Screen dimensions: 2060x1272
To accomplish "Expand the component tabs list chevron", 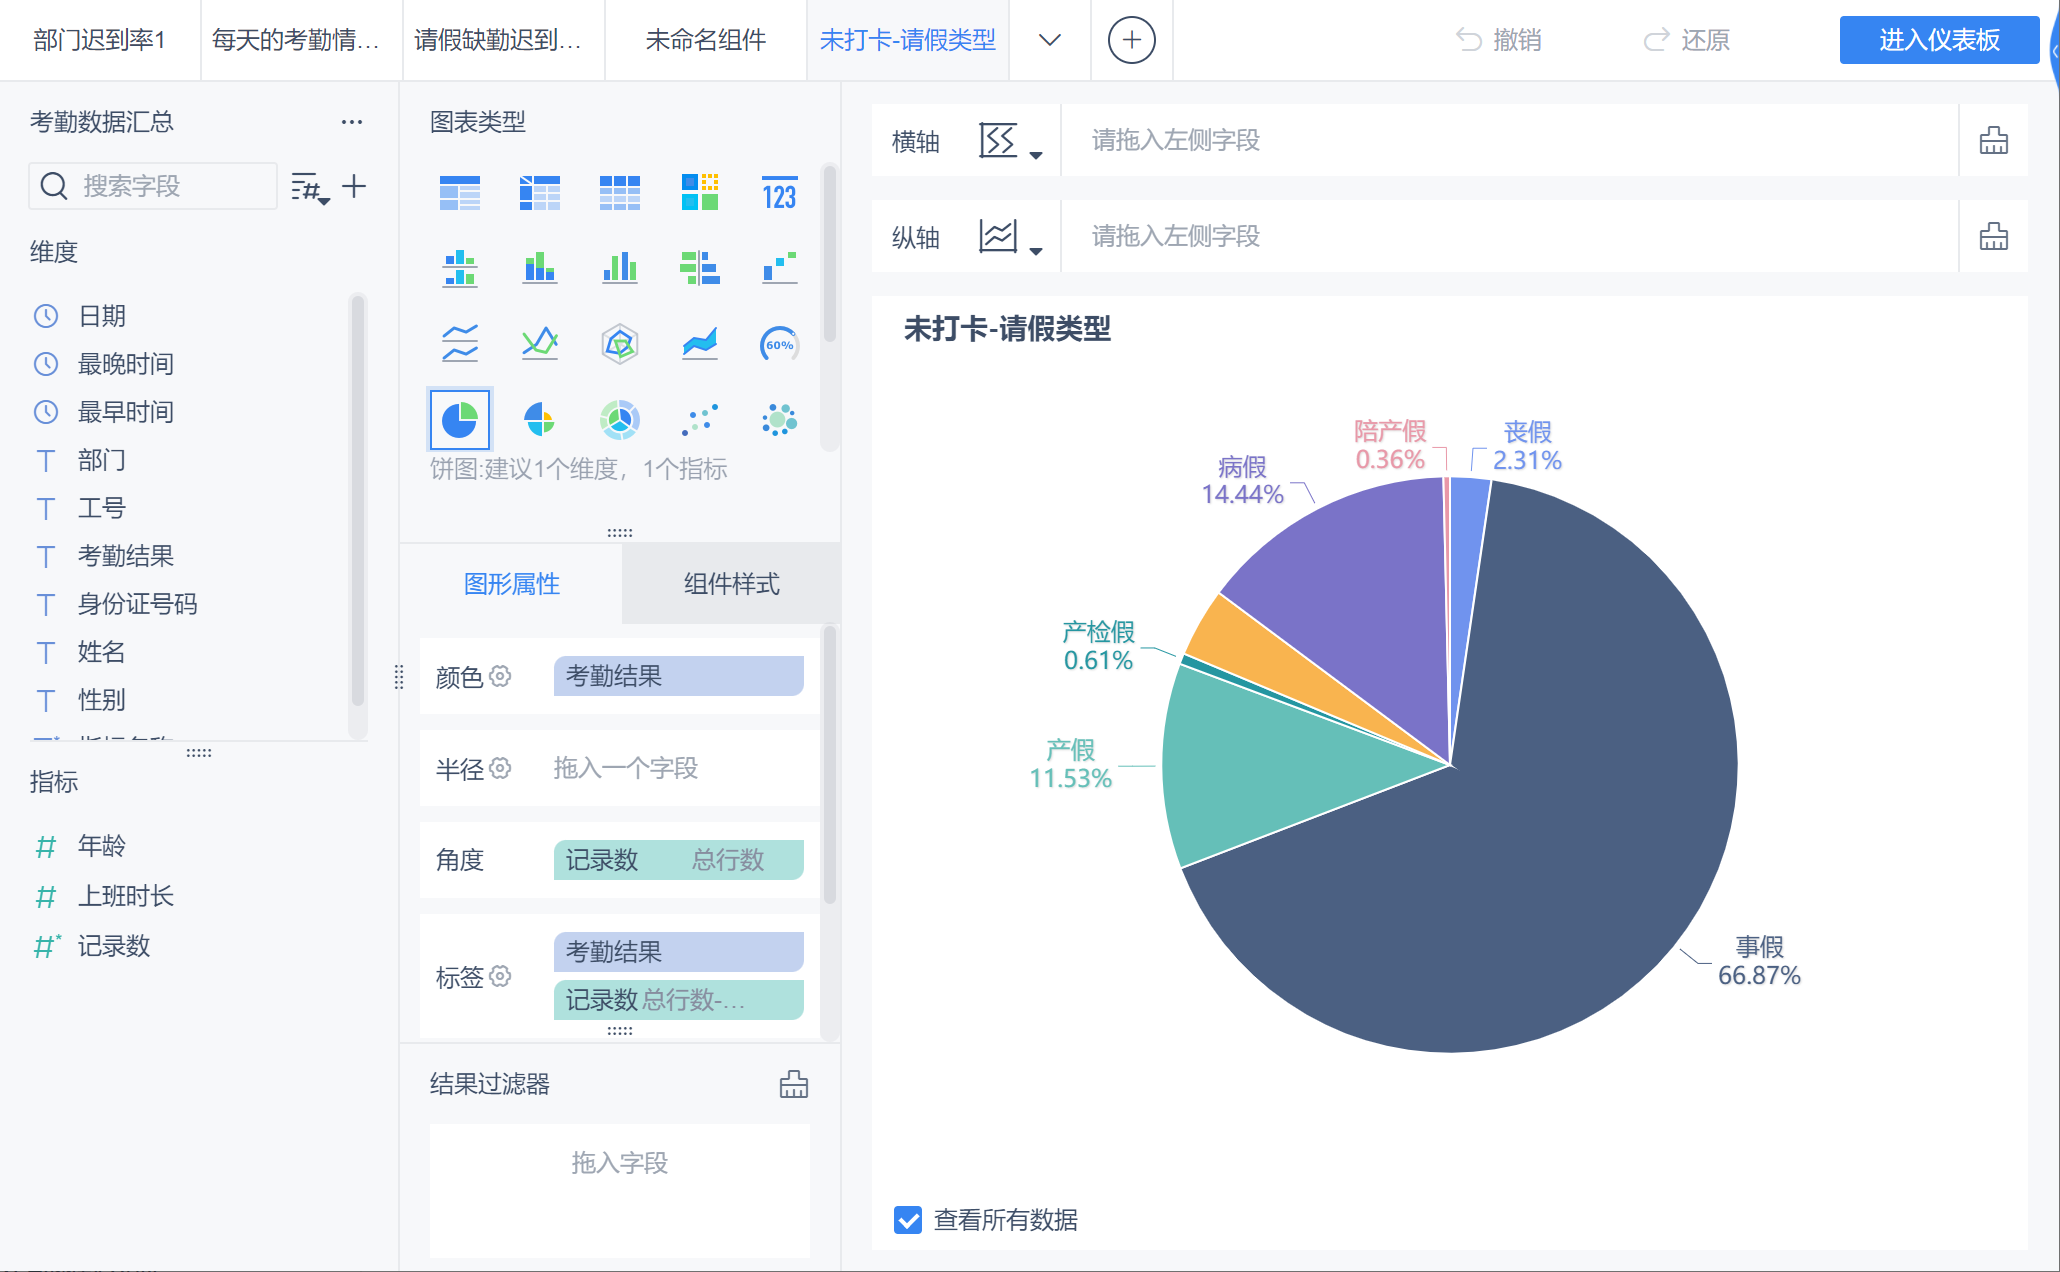I will click(1049, 40).
